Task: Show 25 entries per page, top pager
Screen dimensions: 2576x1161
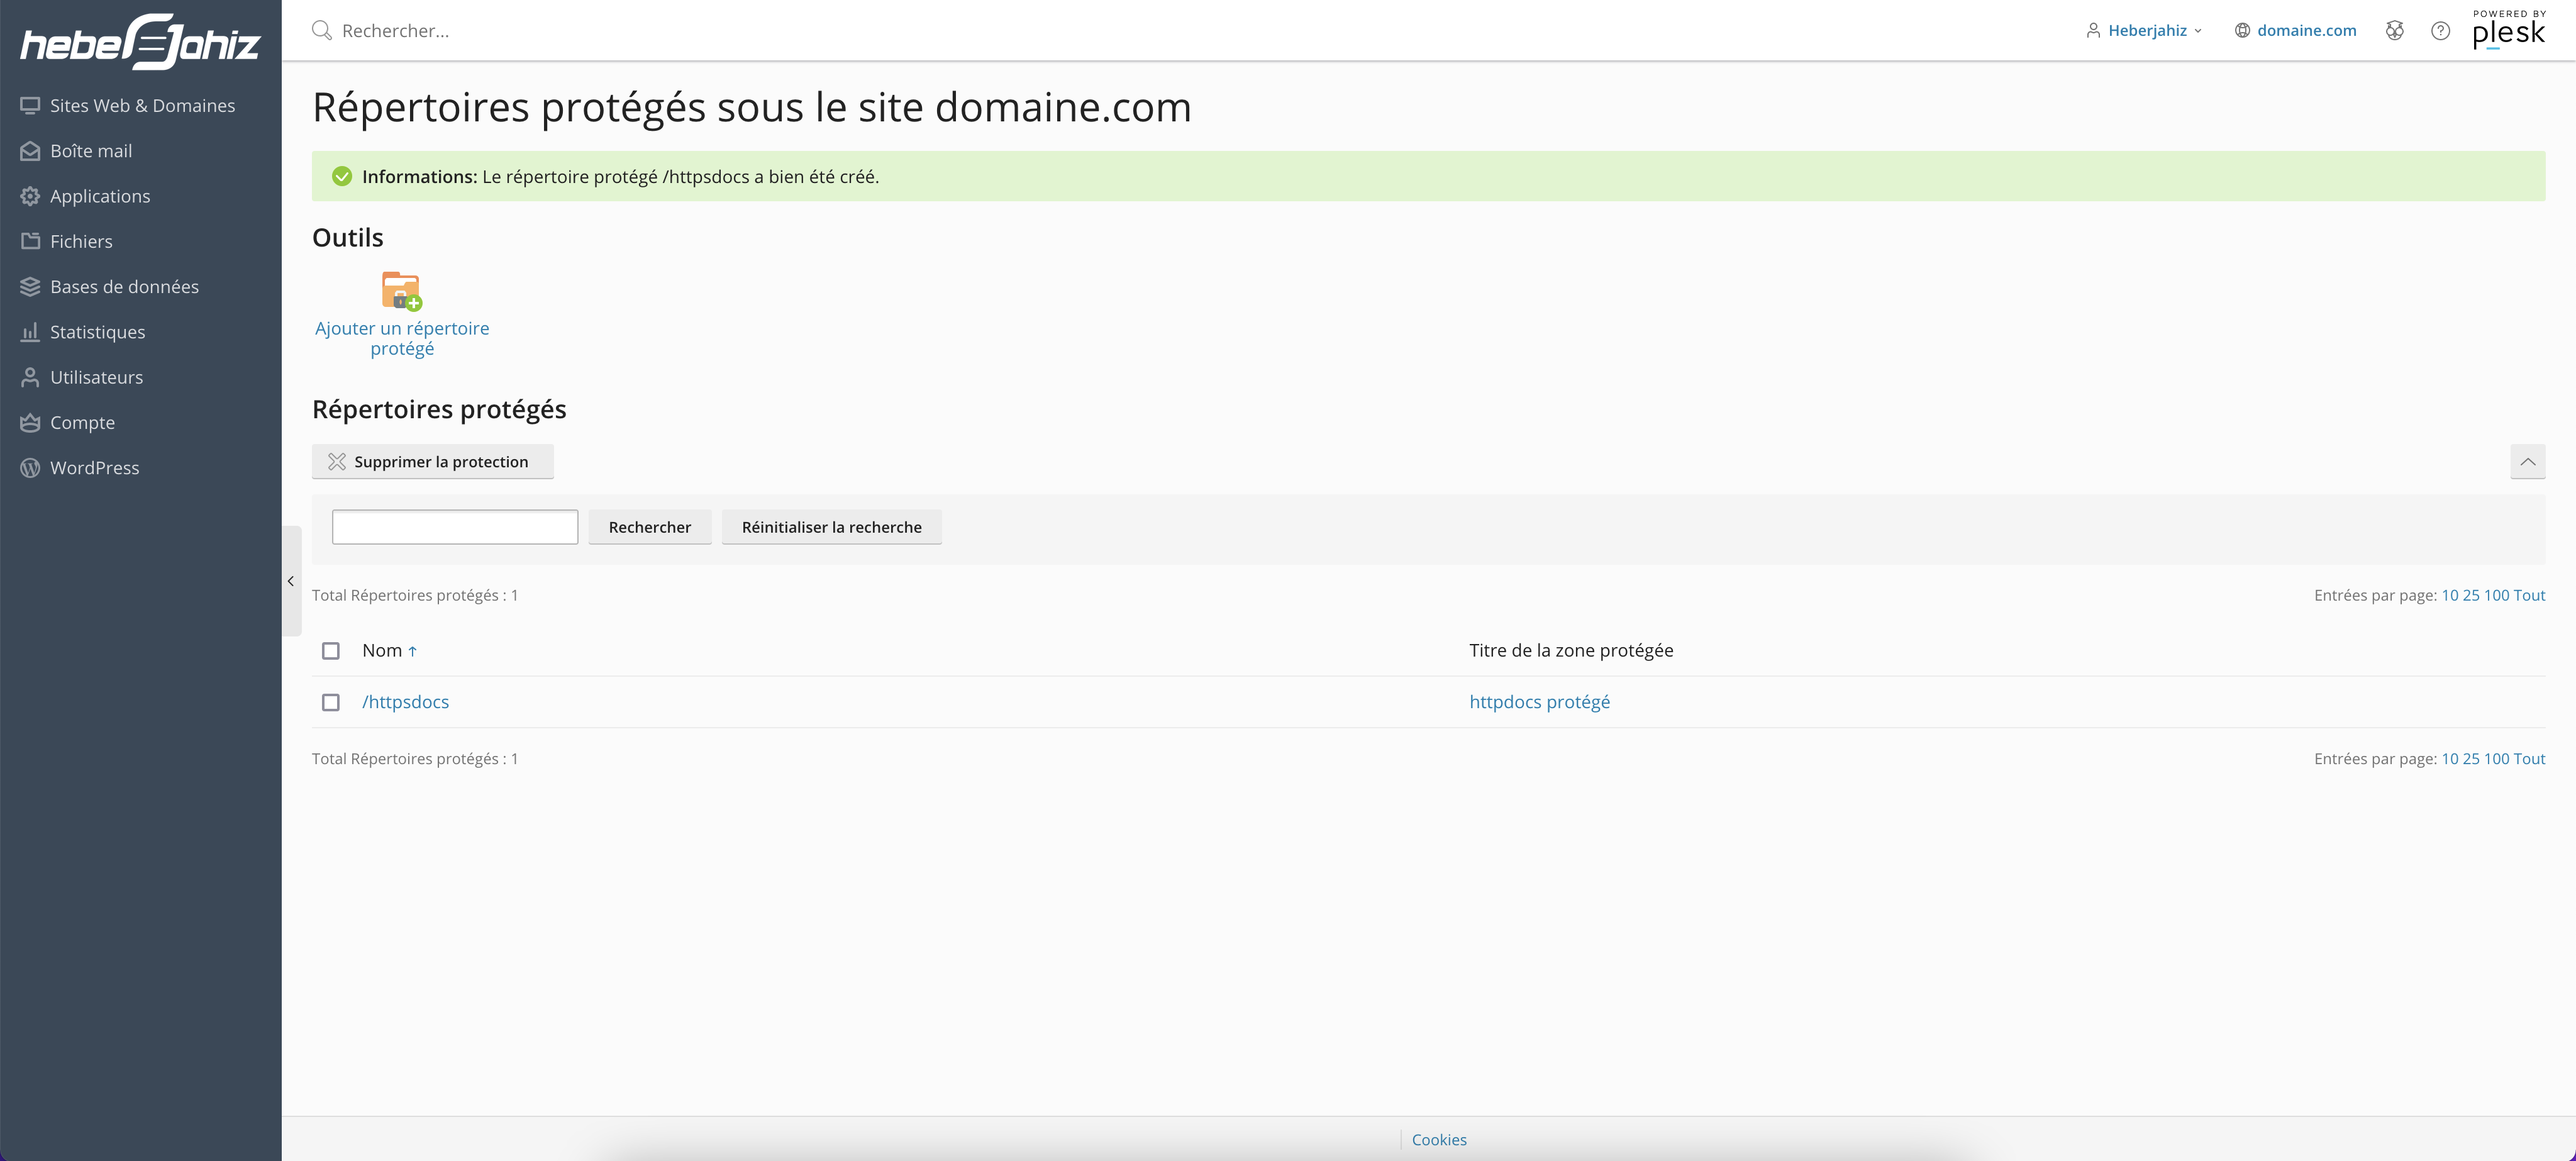Action: (2471, 595)
